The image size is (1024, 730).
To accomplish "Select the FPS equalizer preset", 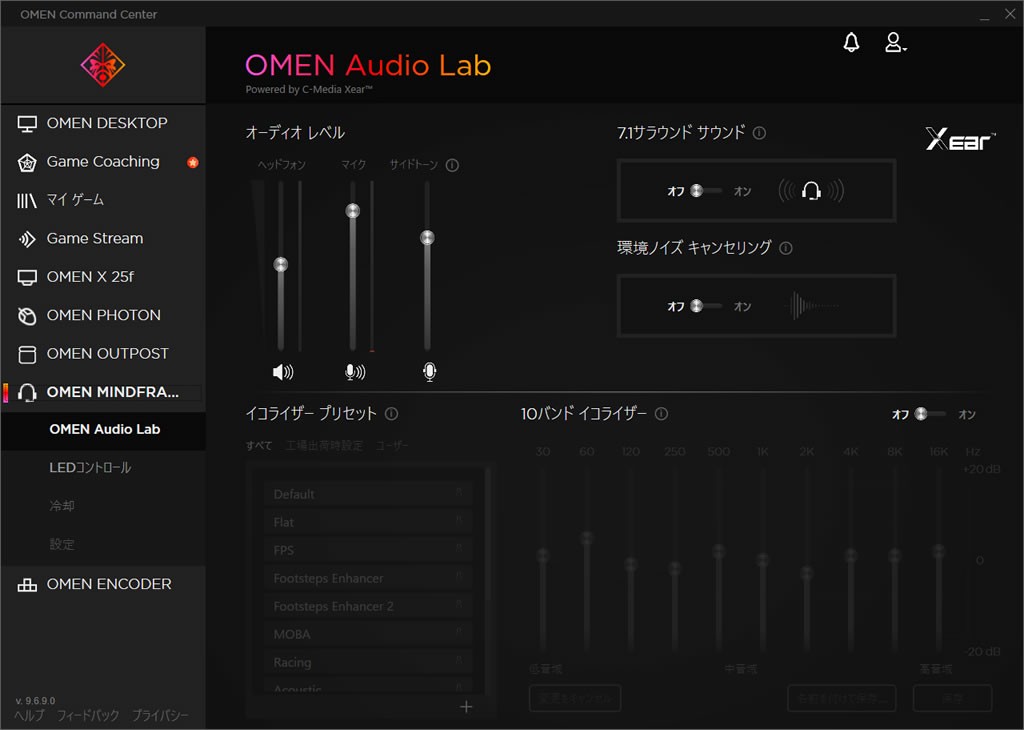I will point(368,550).
